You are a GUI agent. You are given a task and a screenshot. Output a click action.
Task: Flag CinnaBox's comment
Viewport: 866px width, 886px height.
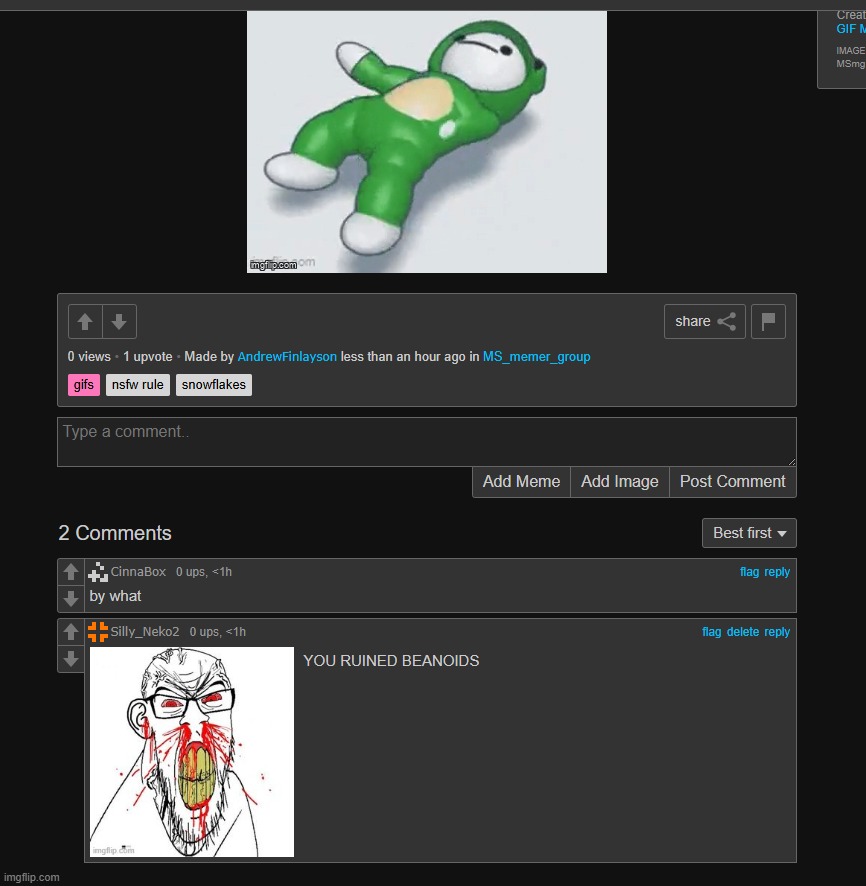click(x=749, y=572)
